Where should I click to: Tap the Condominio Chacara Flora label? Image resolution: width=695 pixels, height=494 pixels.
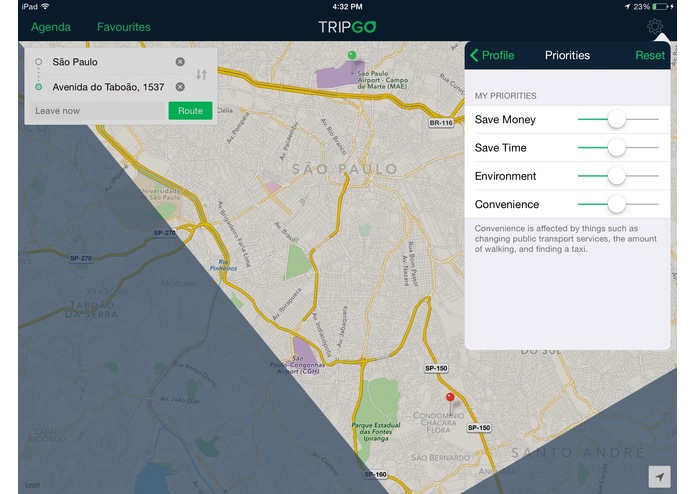438,422
